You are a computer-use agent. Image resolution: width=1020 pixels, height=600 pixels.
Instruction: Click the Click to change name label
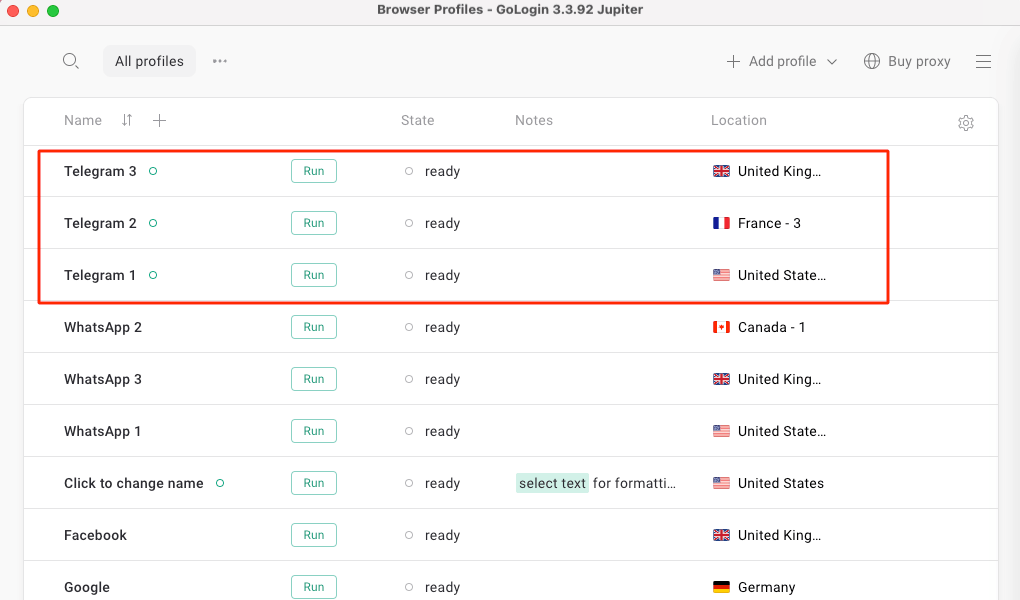point(133,483)
